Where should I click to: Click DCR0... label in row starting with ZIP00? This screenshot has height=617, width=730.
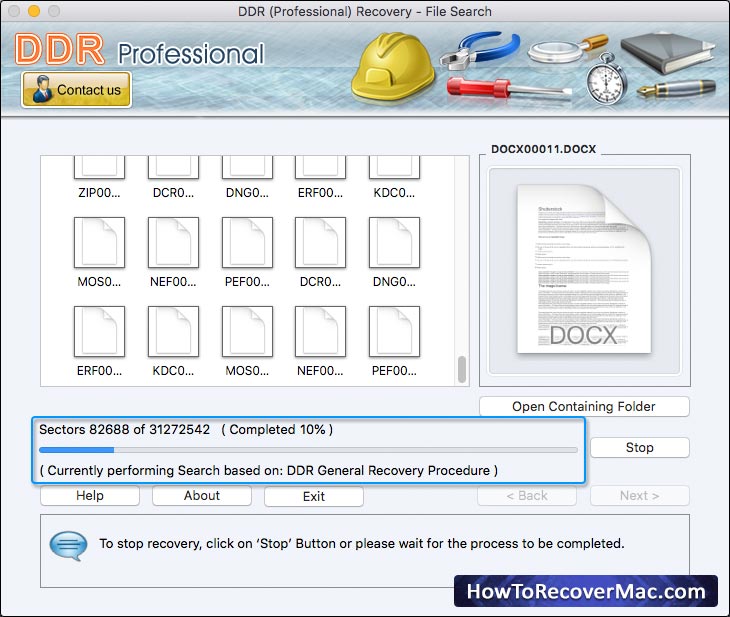[173, 193]
